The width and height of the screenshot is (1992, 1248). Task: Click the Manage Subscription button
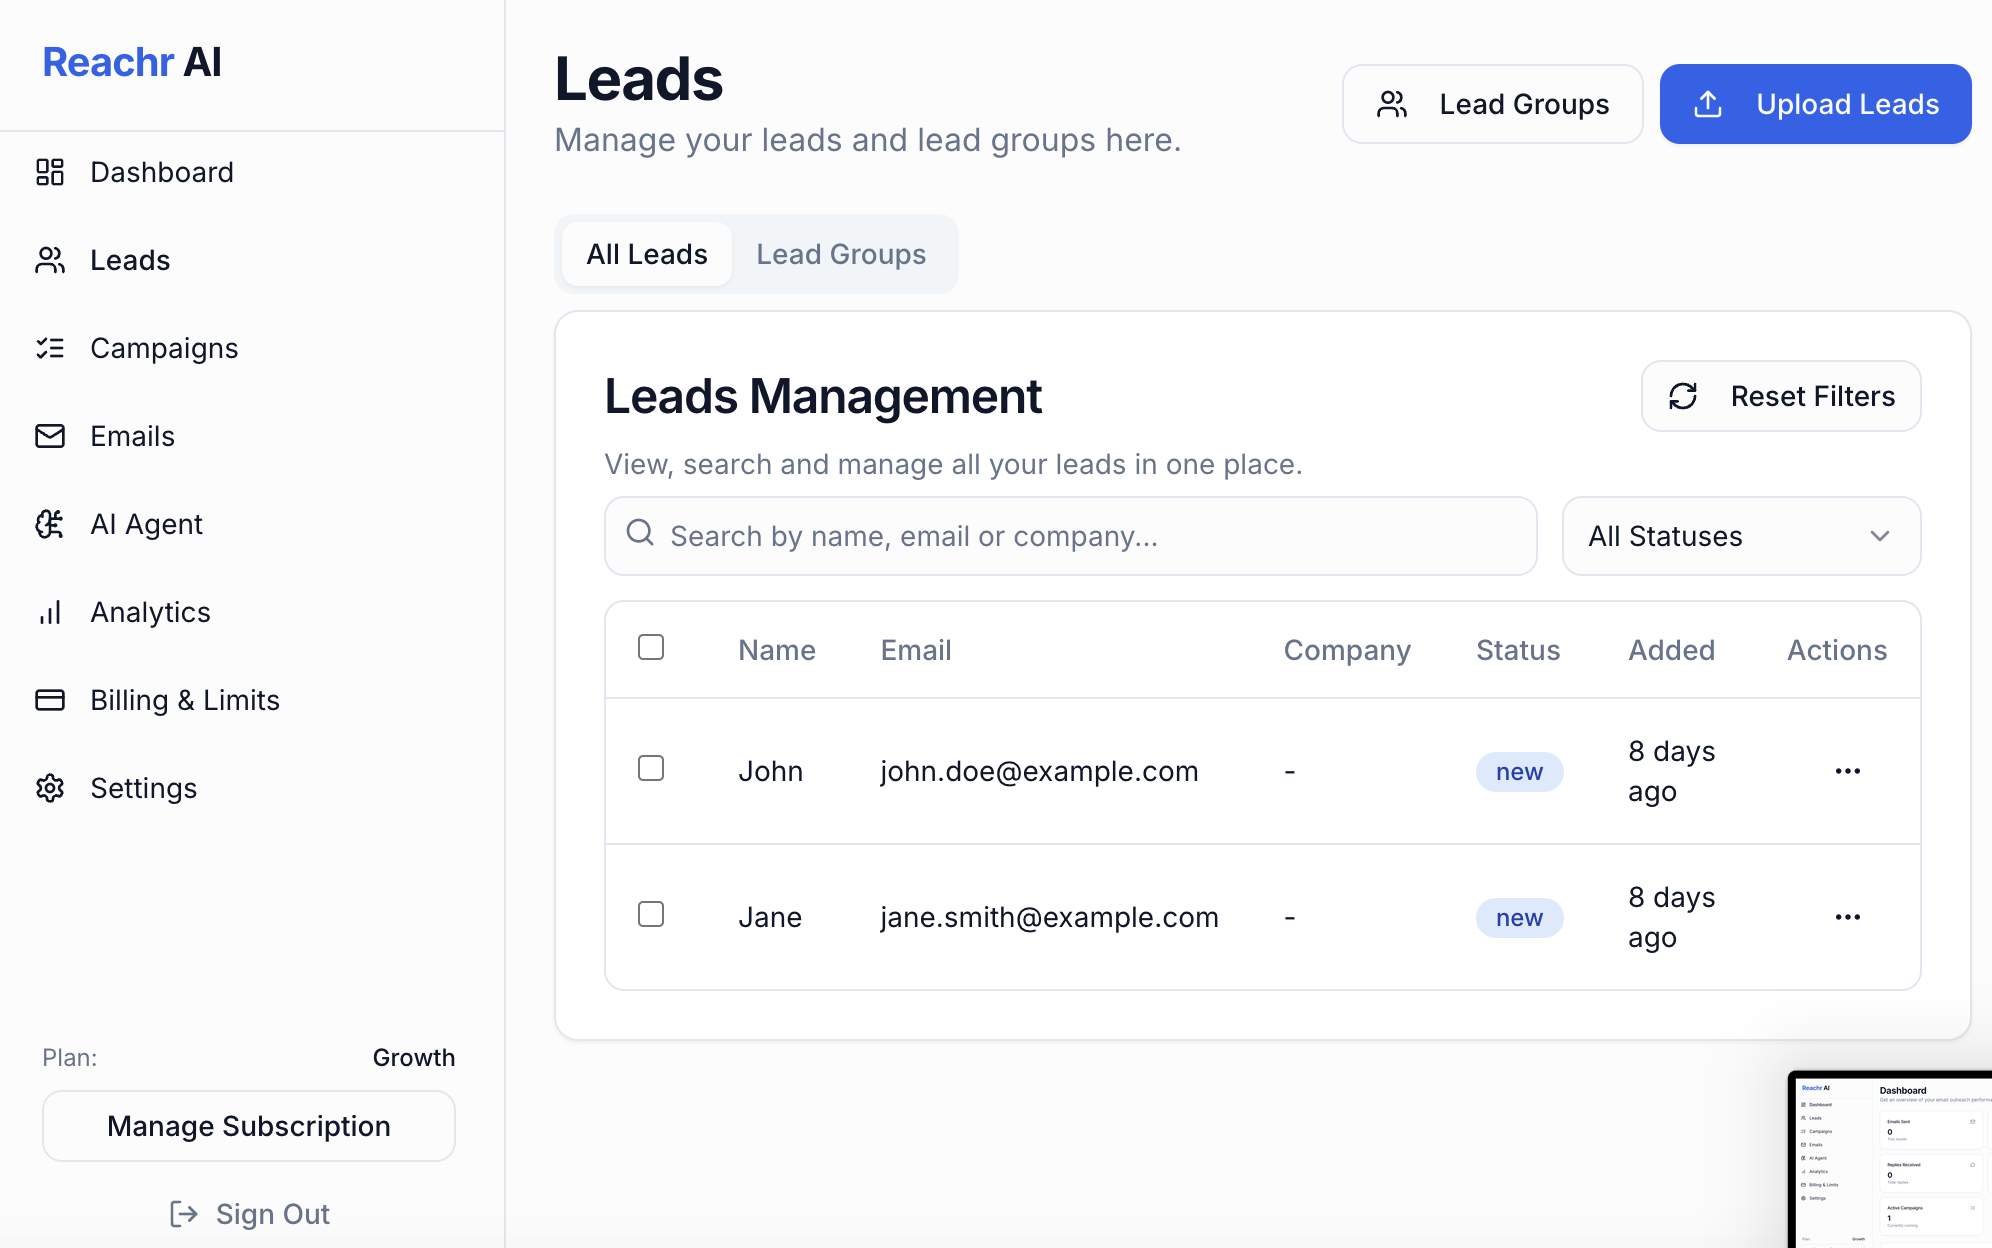249,1126
